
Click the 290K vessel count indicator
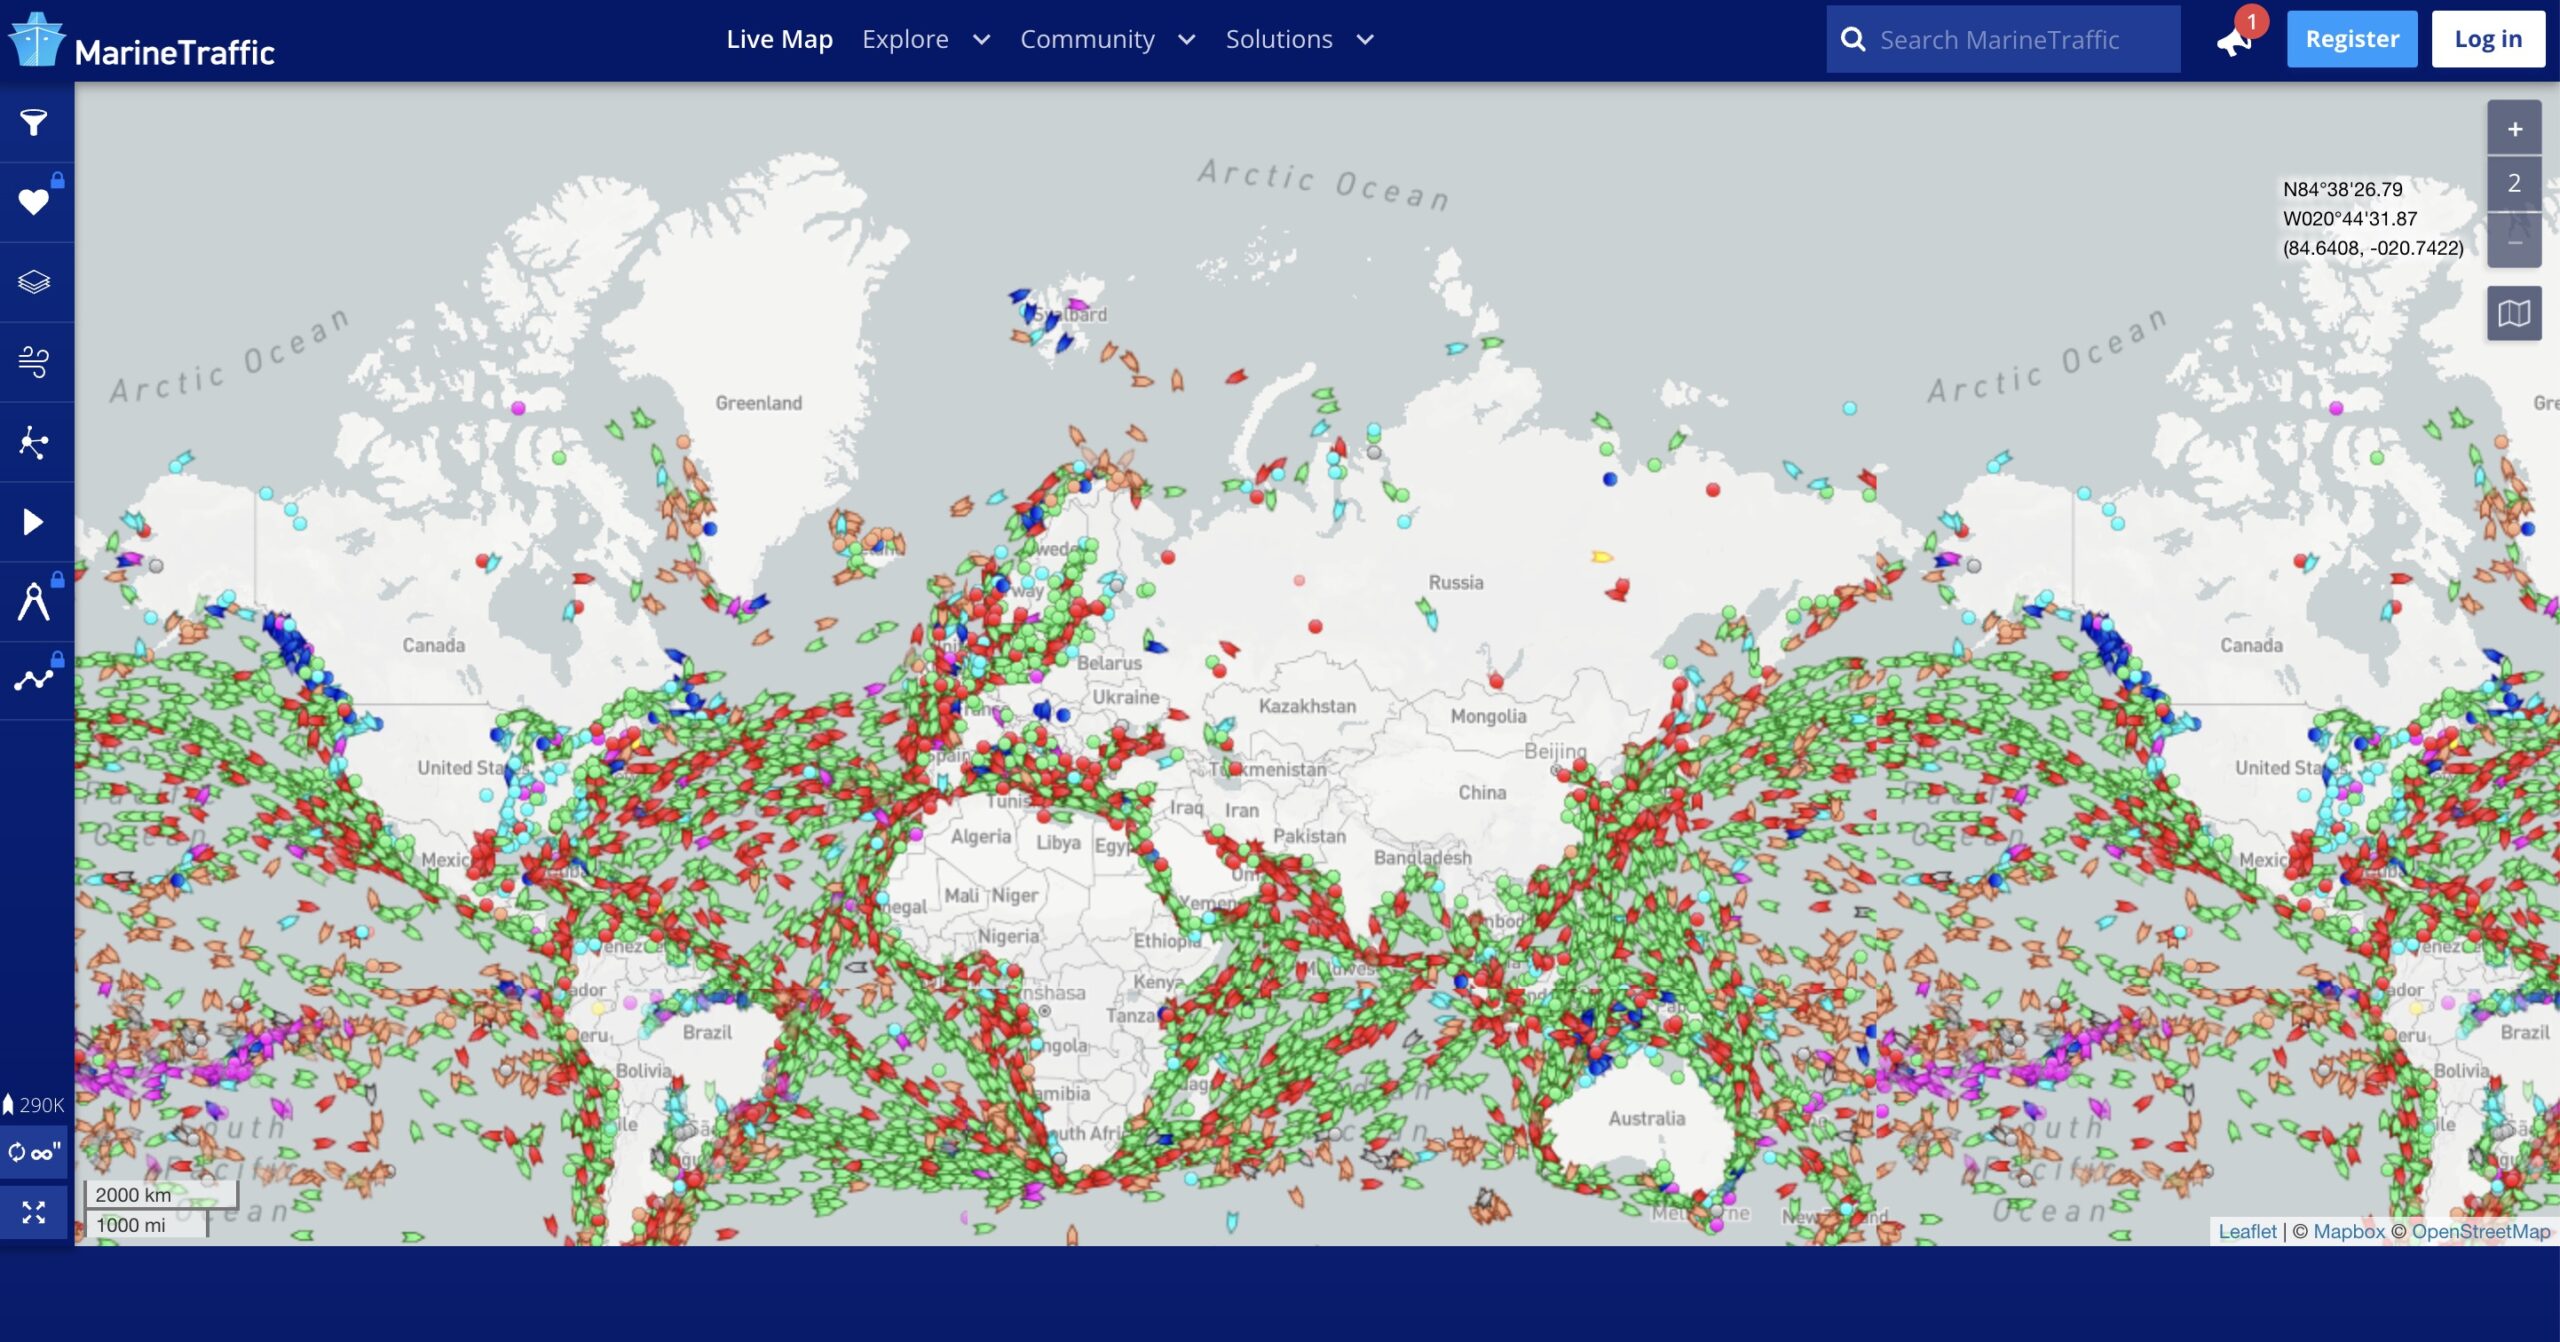pos(35,1105)
